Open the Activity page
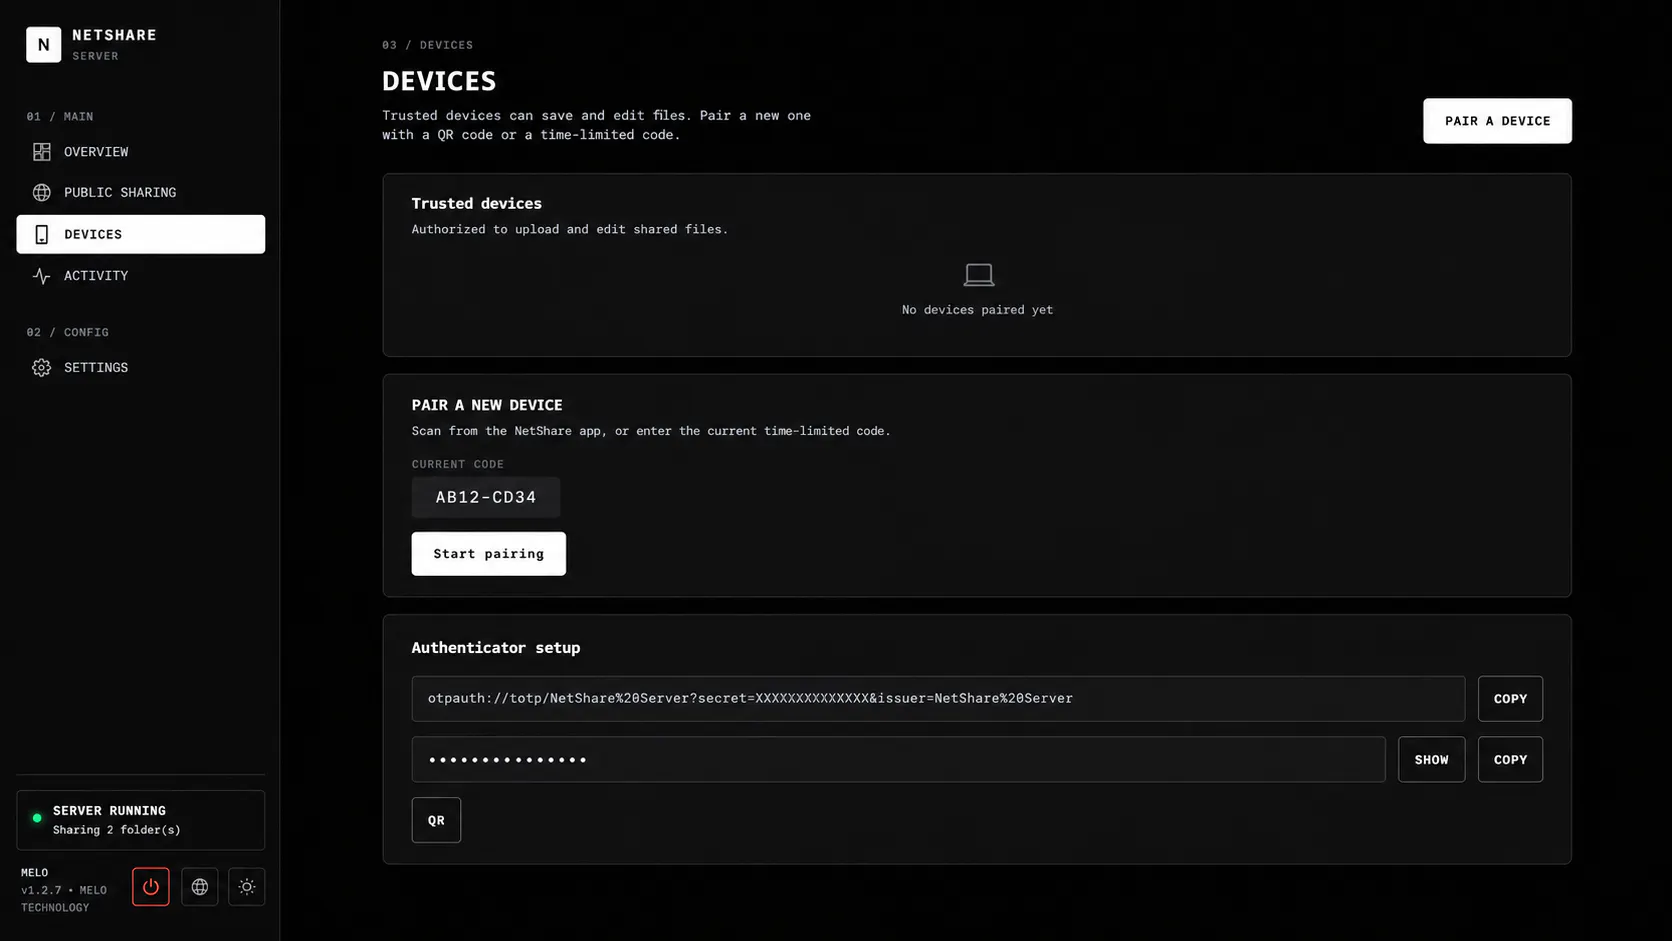Viewport: 1672px width, 941px height. point(141,275)
